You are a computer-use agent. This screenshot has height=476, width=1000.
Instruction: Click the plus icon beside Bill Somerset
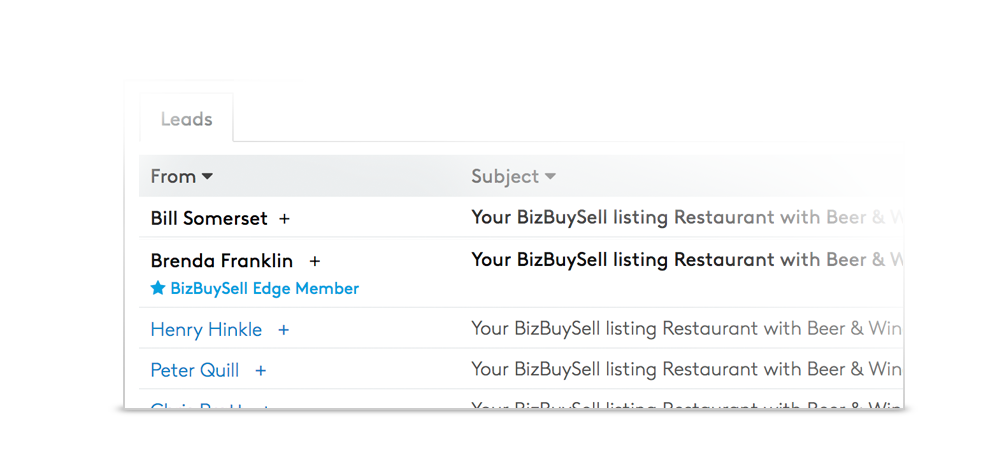(284, 218)
